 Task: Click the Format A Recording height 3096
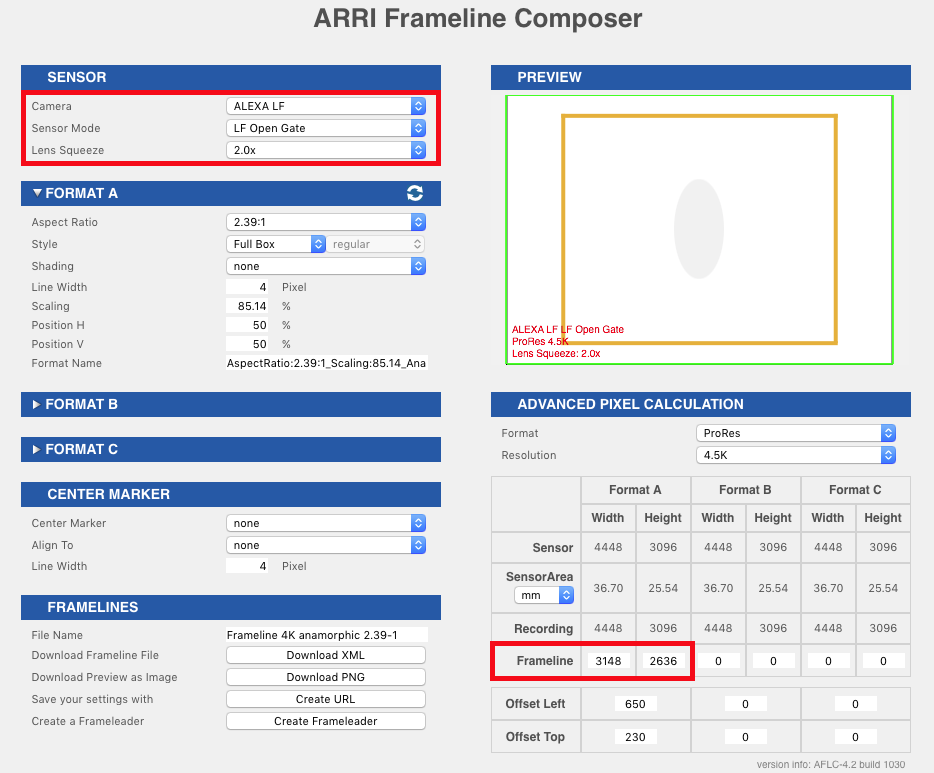click(x=663, y=628)
